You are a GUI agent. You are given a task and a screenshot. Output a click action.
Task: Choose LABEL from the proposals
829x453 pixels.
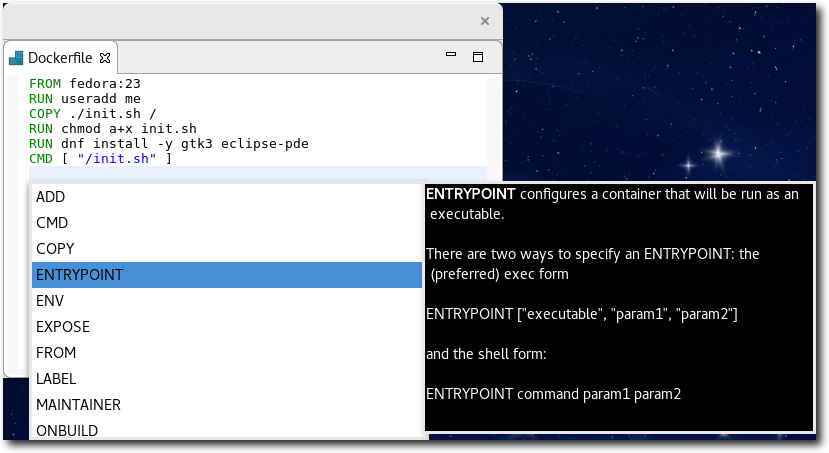click(56, 379)
